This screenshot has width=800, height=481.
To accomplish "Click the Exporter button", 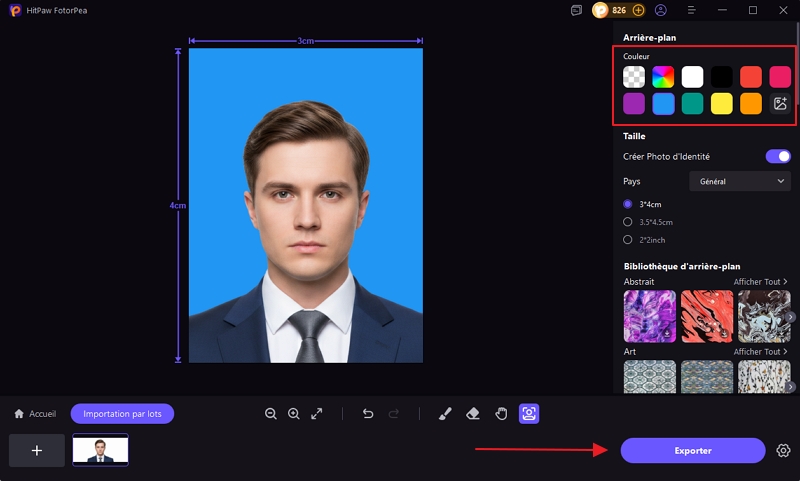I will [x=693, y=450].
